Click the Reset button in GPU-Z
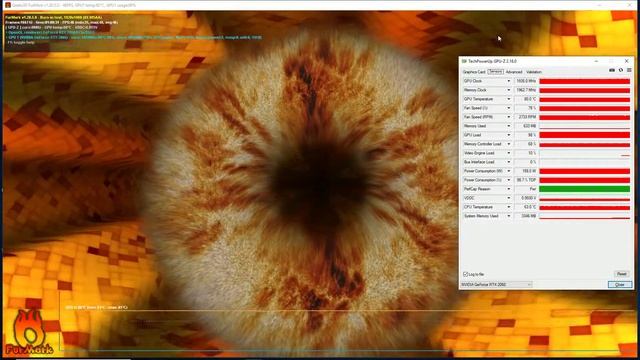640x360 pixels. 622,274
